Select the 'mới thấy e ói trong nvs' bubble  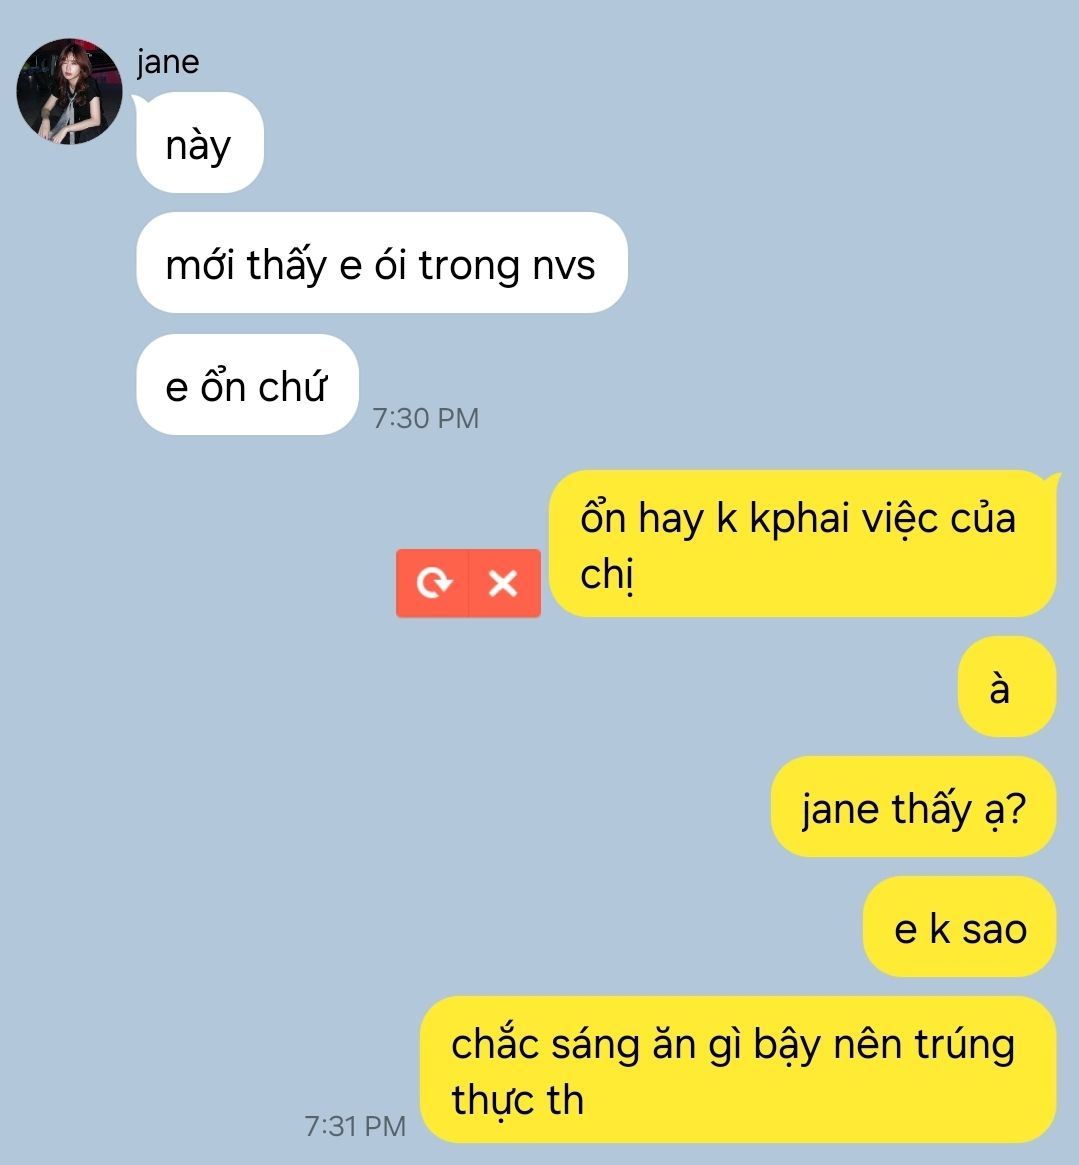382,263
